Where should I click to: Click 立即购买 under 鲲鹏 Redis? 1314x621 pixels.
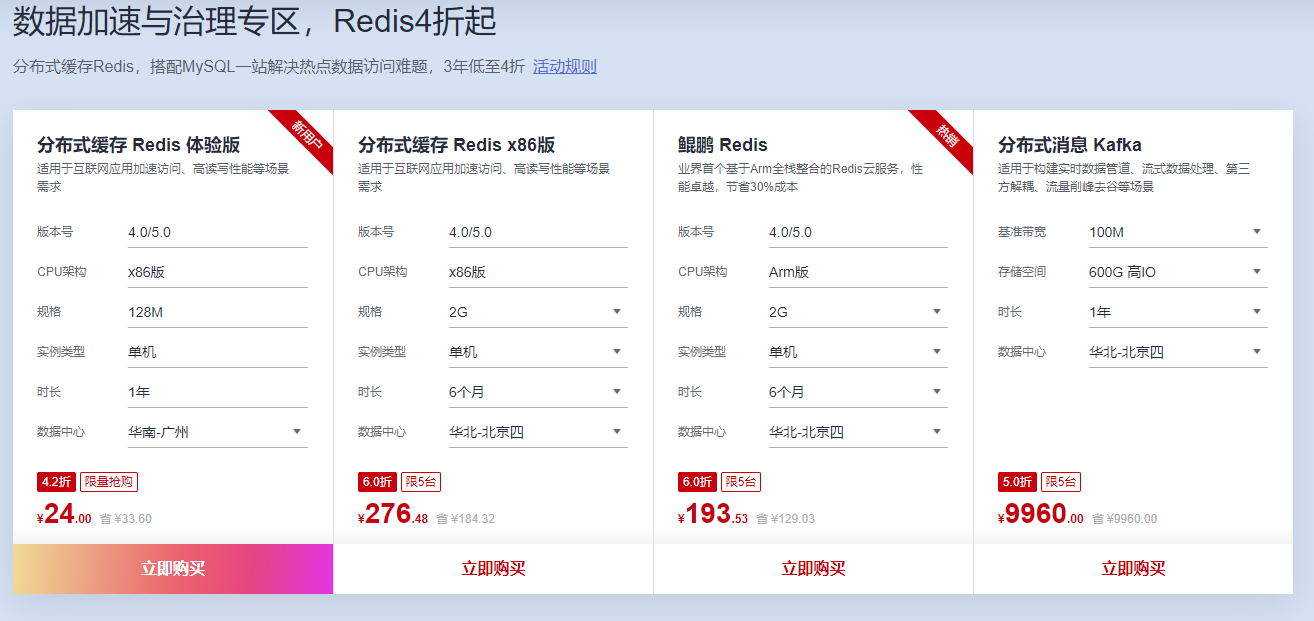point(813,569)
